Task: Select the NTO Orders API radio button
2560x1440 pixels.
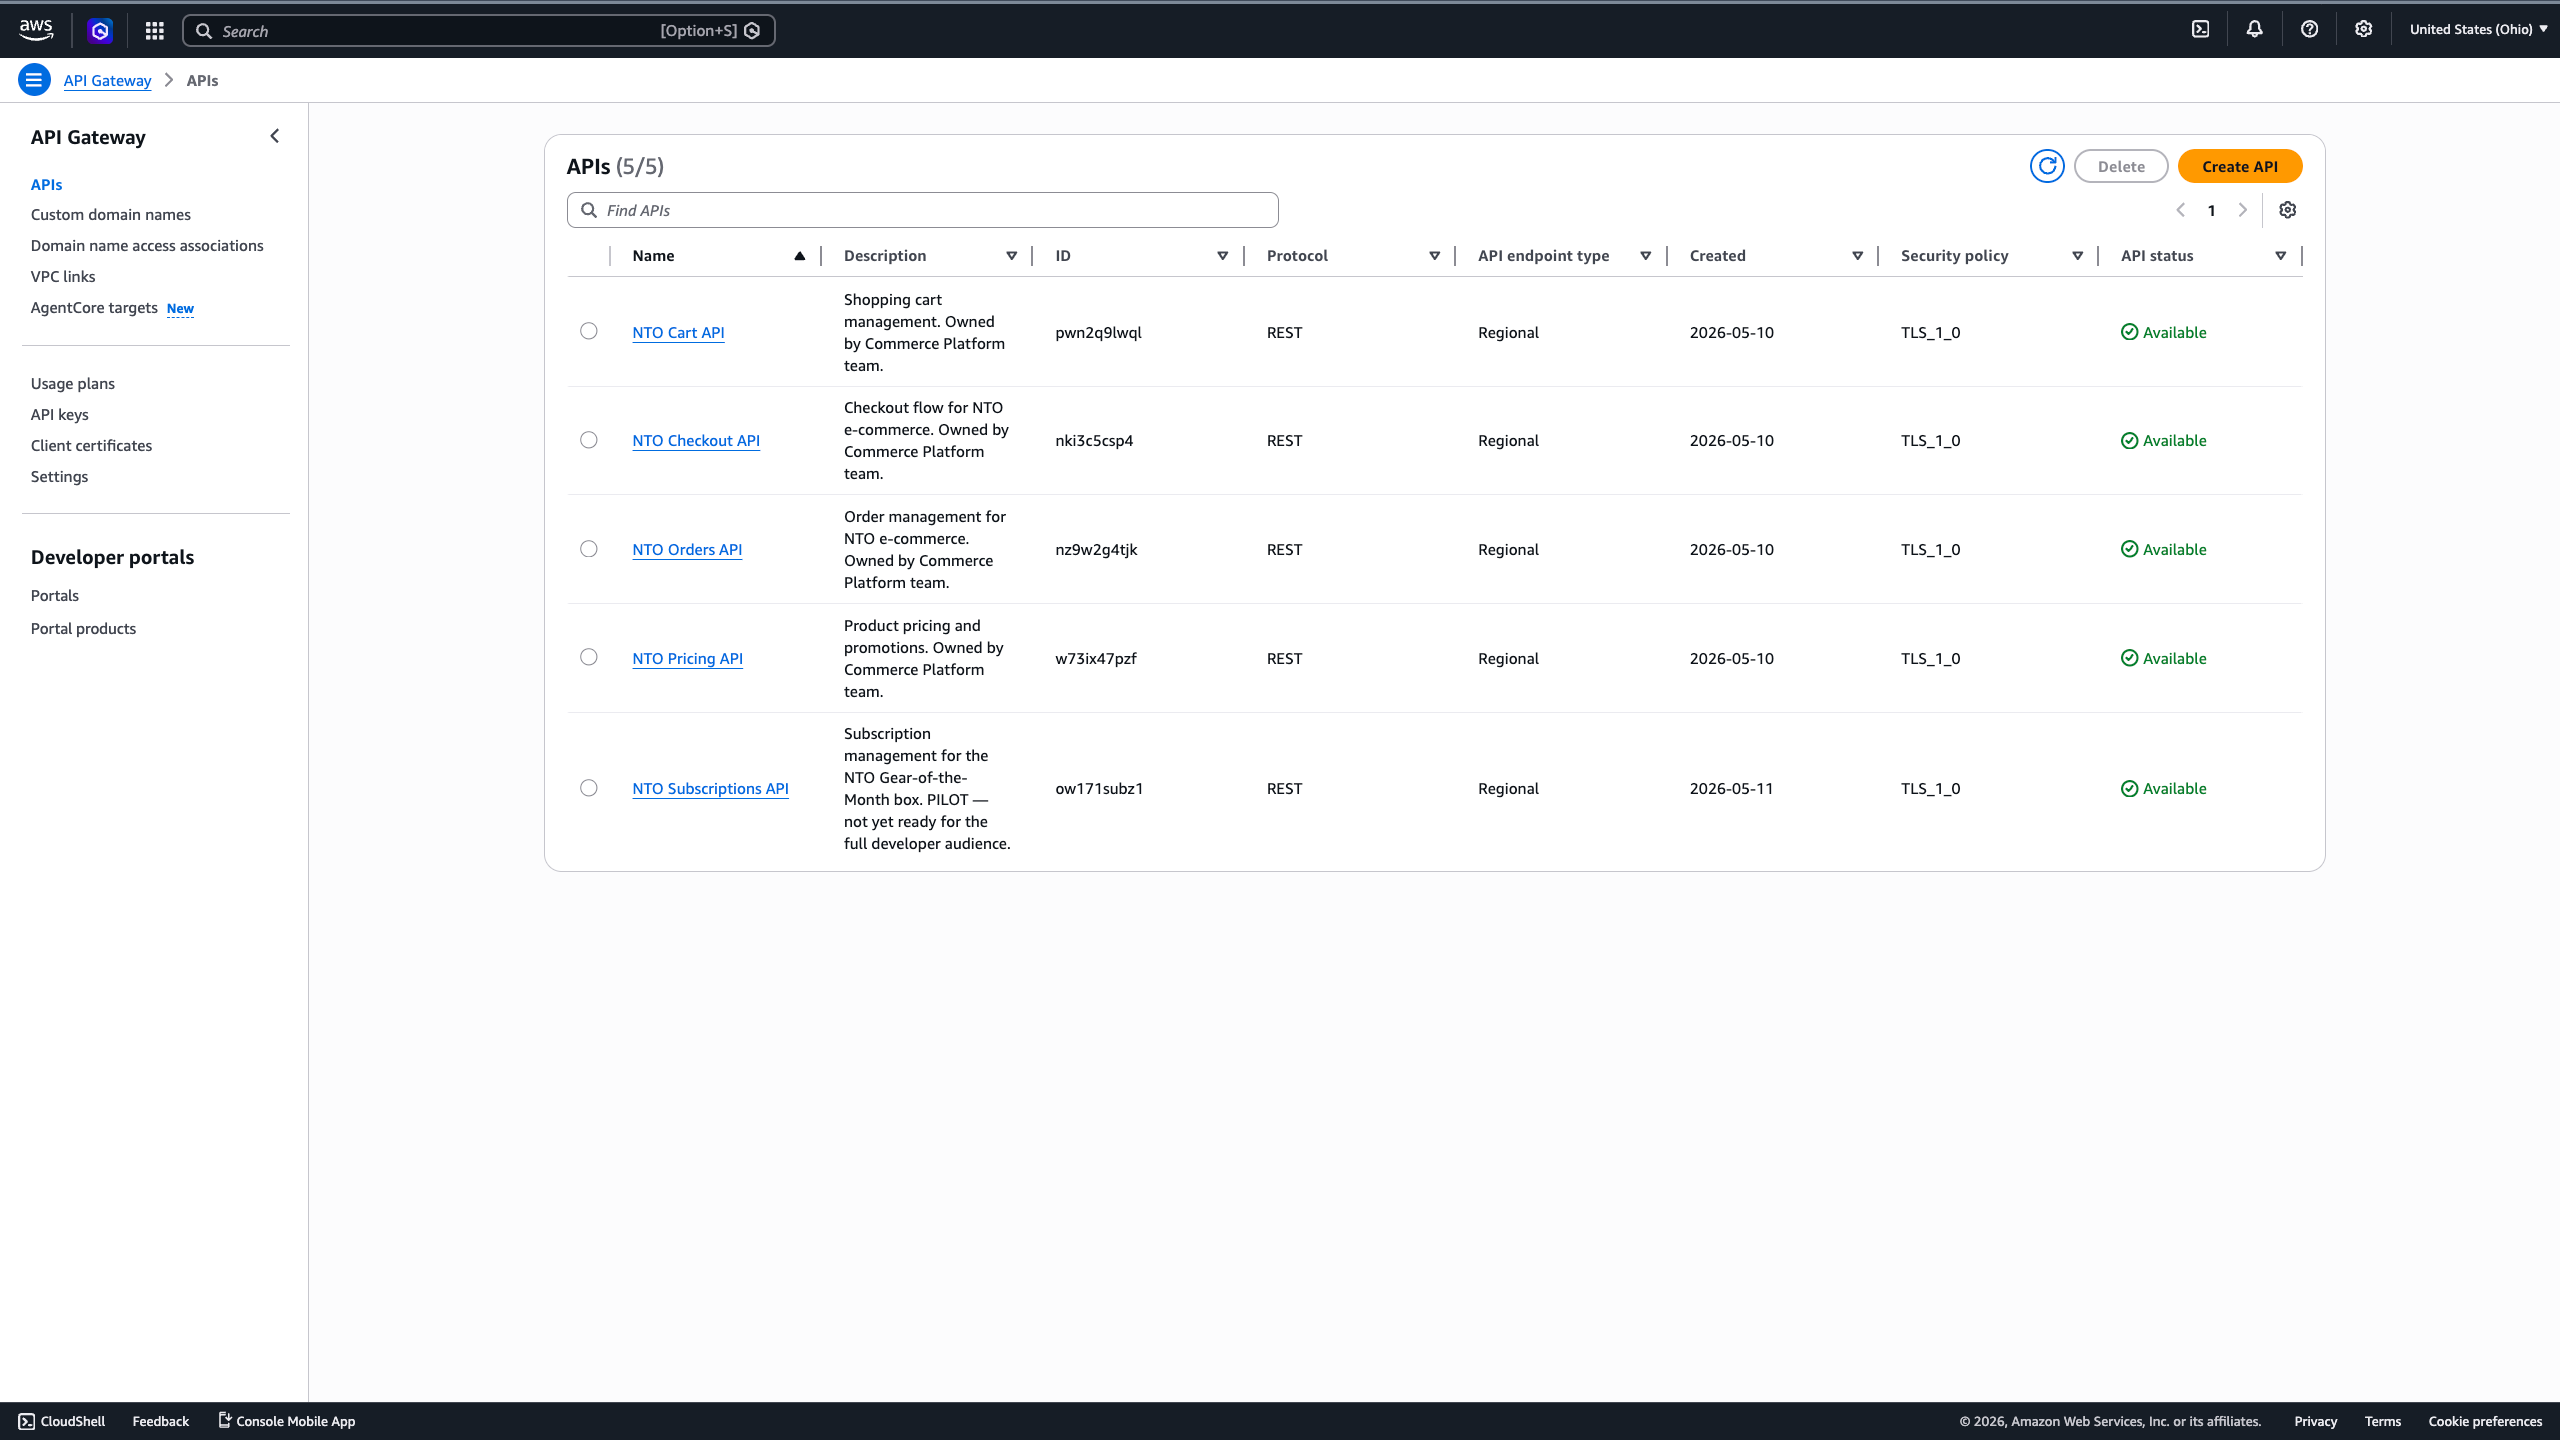Action: click(x=589, y=549)
